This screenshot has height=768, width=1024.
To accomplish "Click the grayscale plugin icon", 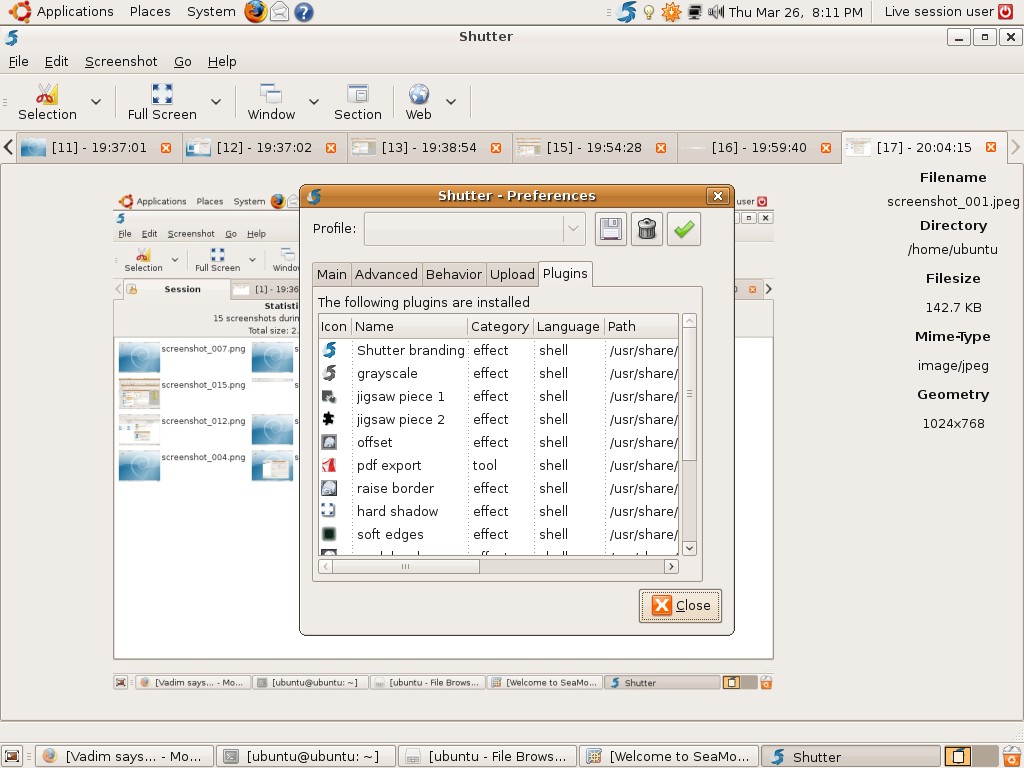I will (329, 373).
